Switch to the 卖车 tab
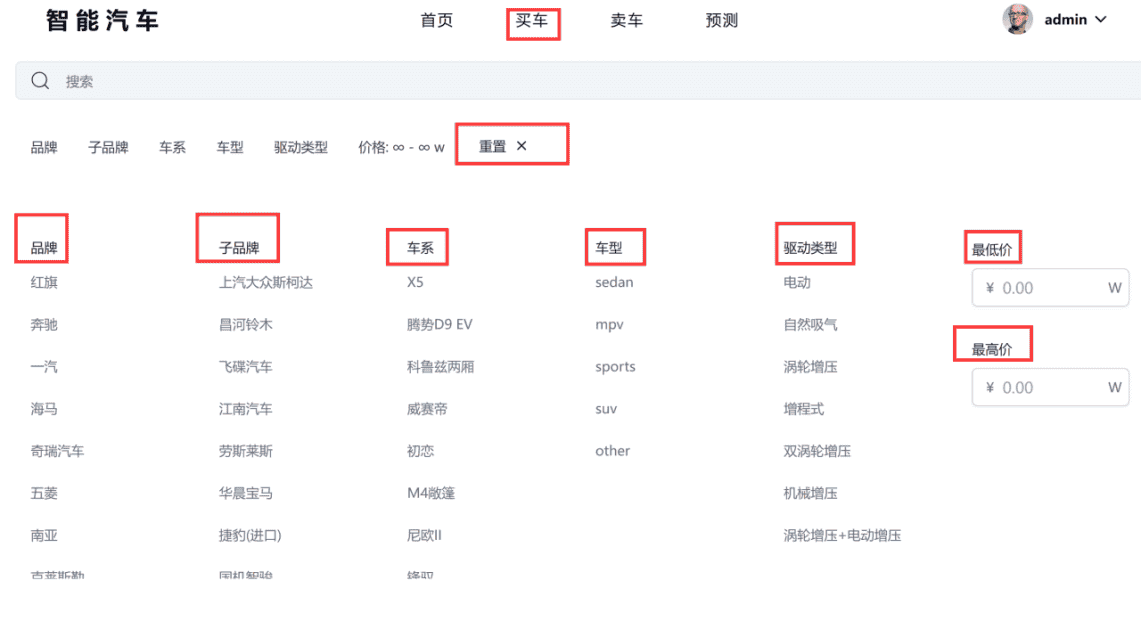The width and height of the screenshot is (1141, 630). (626, 21)
